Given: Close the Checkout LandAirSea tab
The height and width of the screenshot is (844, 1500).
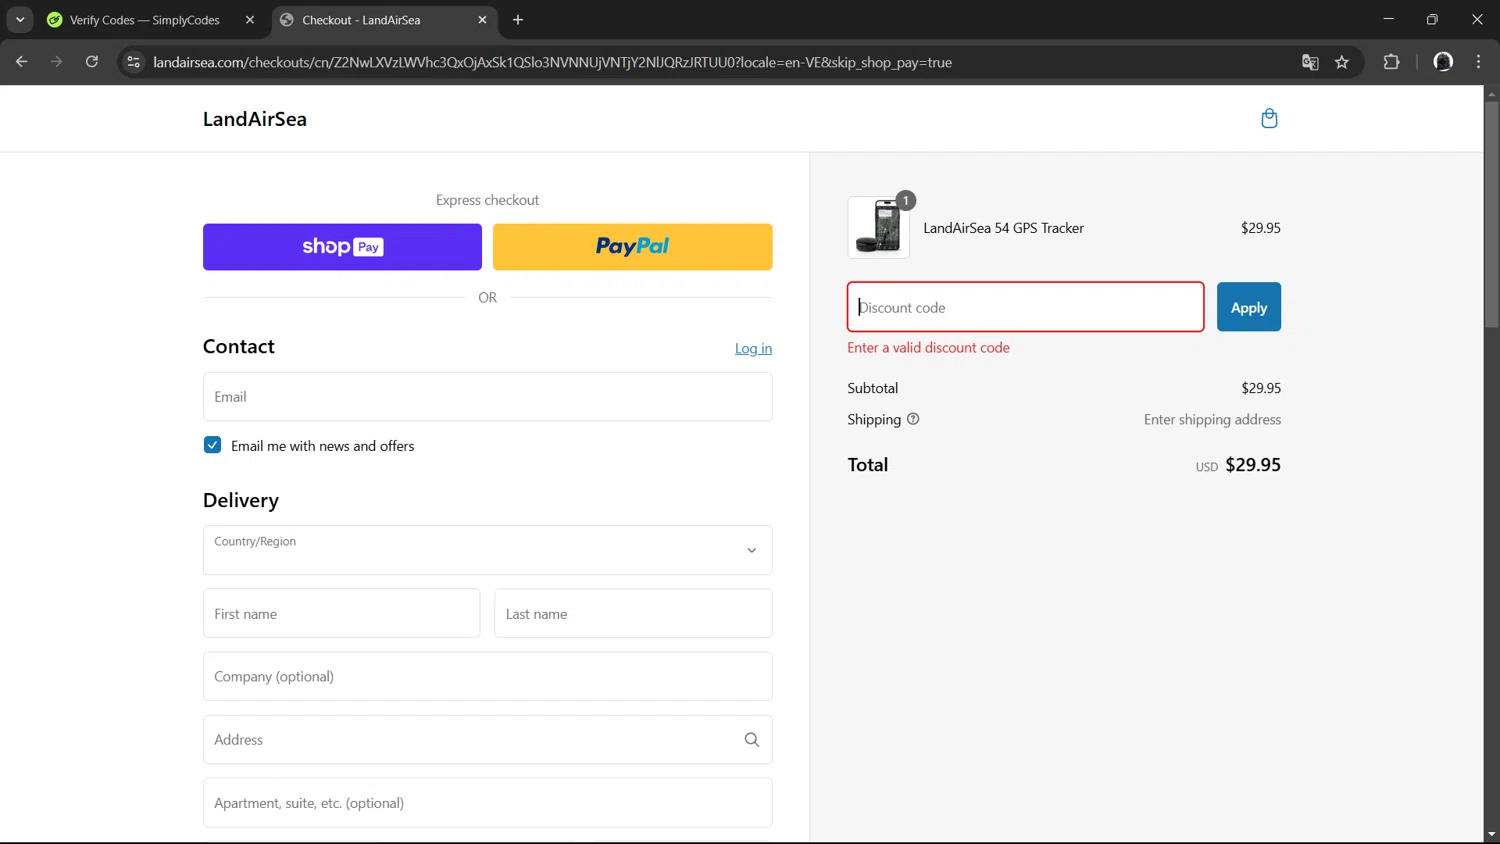Looking at the screenshot, I should coord(482,20).
